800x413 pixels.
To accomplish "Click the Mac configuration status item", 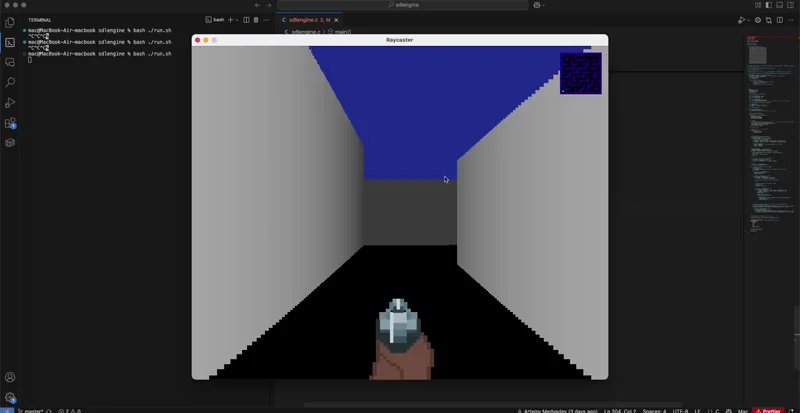I will (x=743, y=410).
